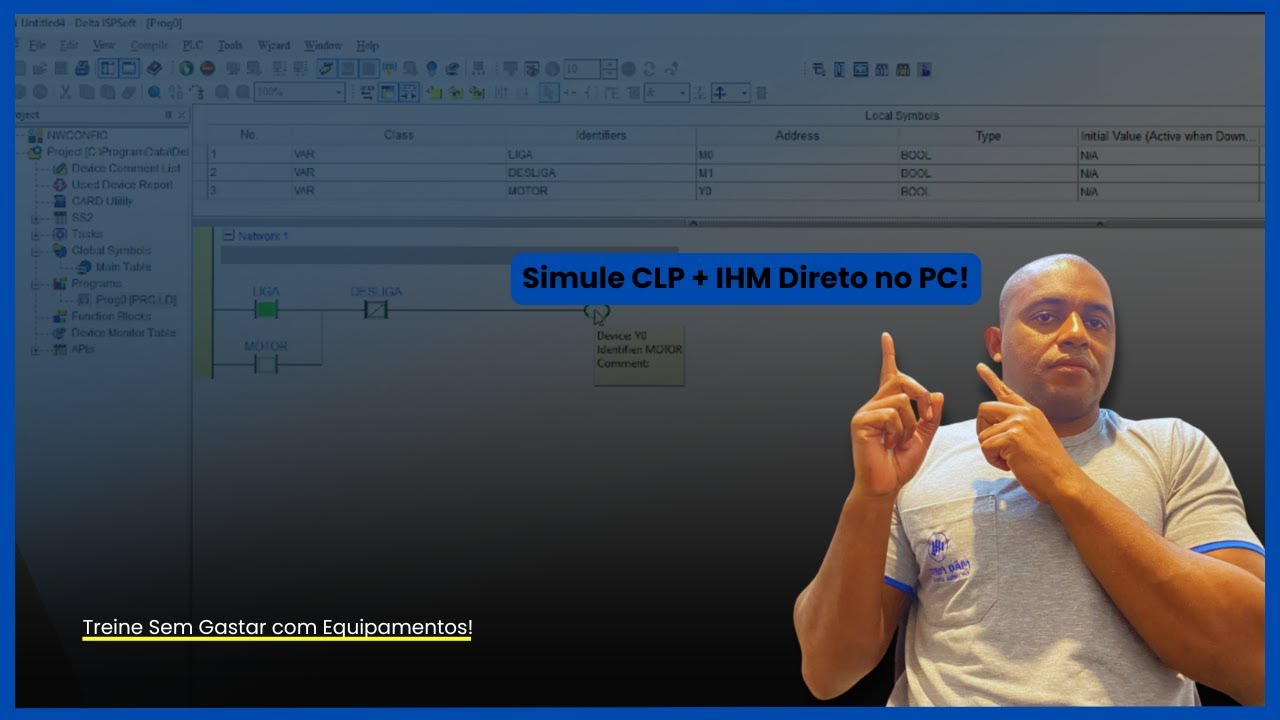
Task: Click the Type column header
Action: tap(988, 135)
